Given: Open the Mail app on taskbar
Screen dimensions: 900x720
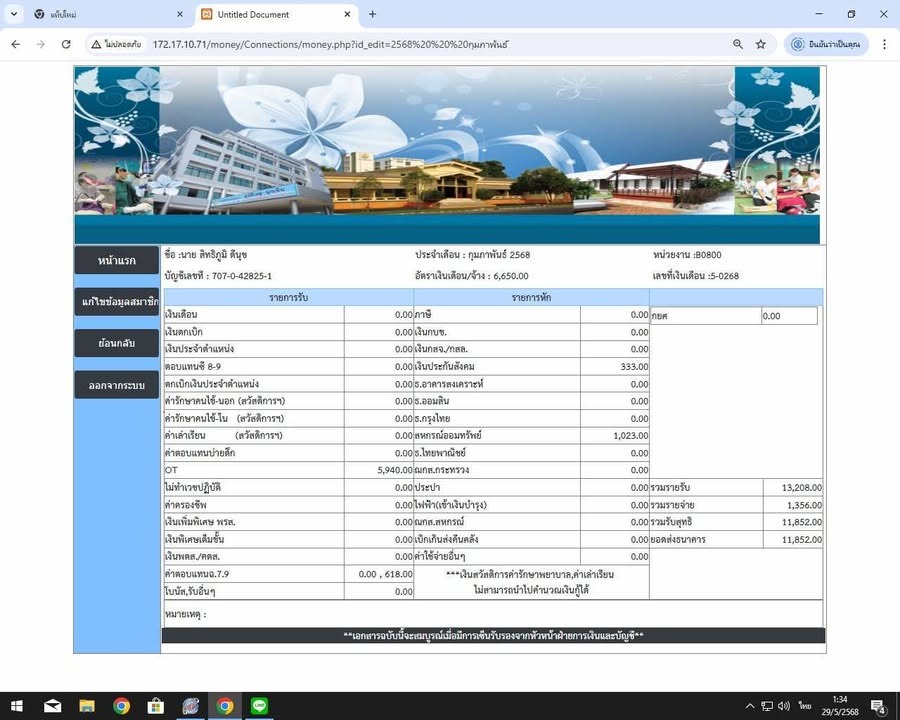Looking at the screenshot, I should [53, 706].
